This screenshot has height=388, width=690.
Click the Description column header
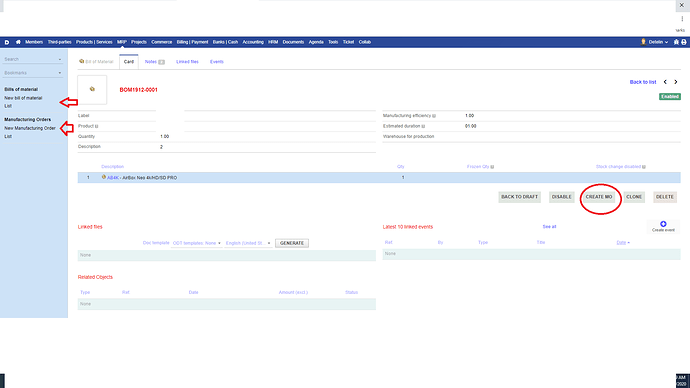click(112, 167)
